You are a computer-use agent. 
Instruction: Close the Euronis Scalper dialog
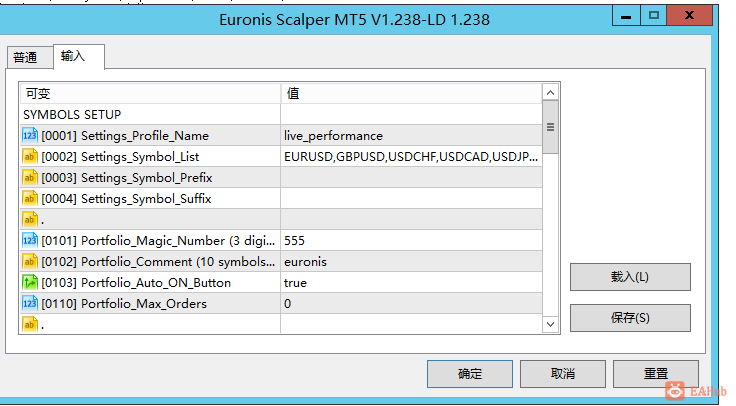pos(690,16)
